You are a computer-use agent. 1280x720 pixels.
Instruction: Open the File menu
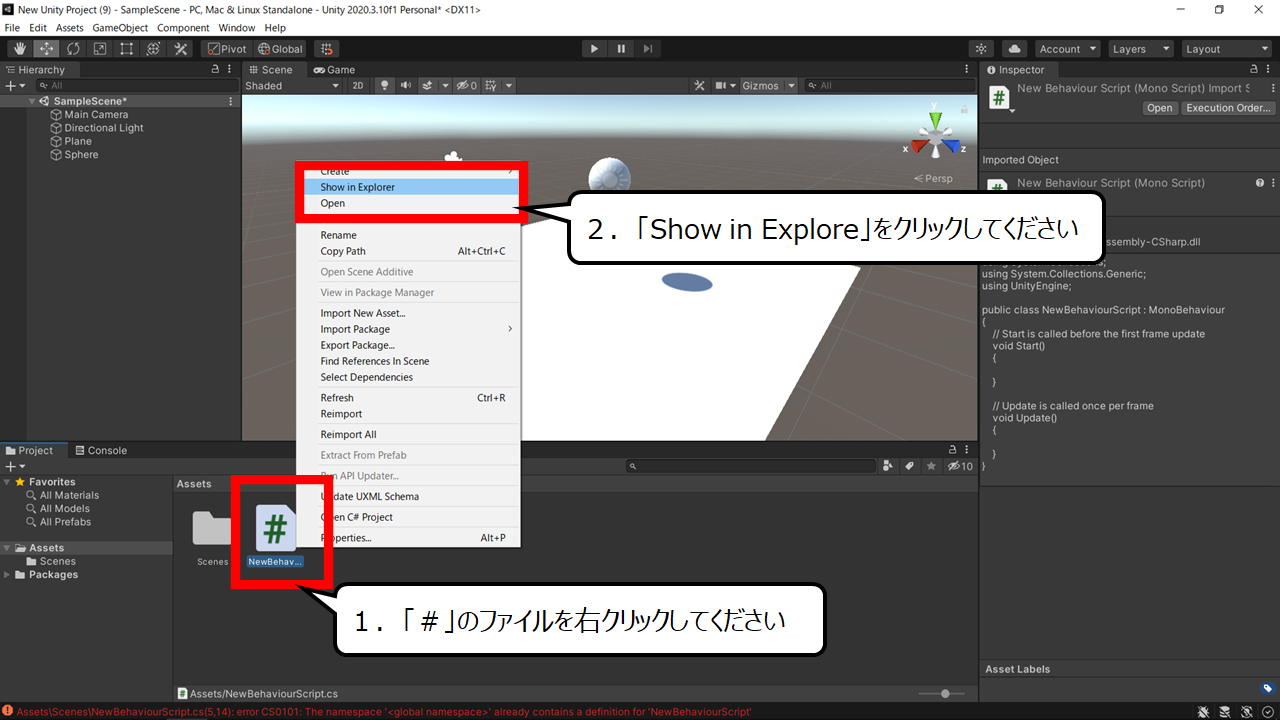12,28
